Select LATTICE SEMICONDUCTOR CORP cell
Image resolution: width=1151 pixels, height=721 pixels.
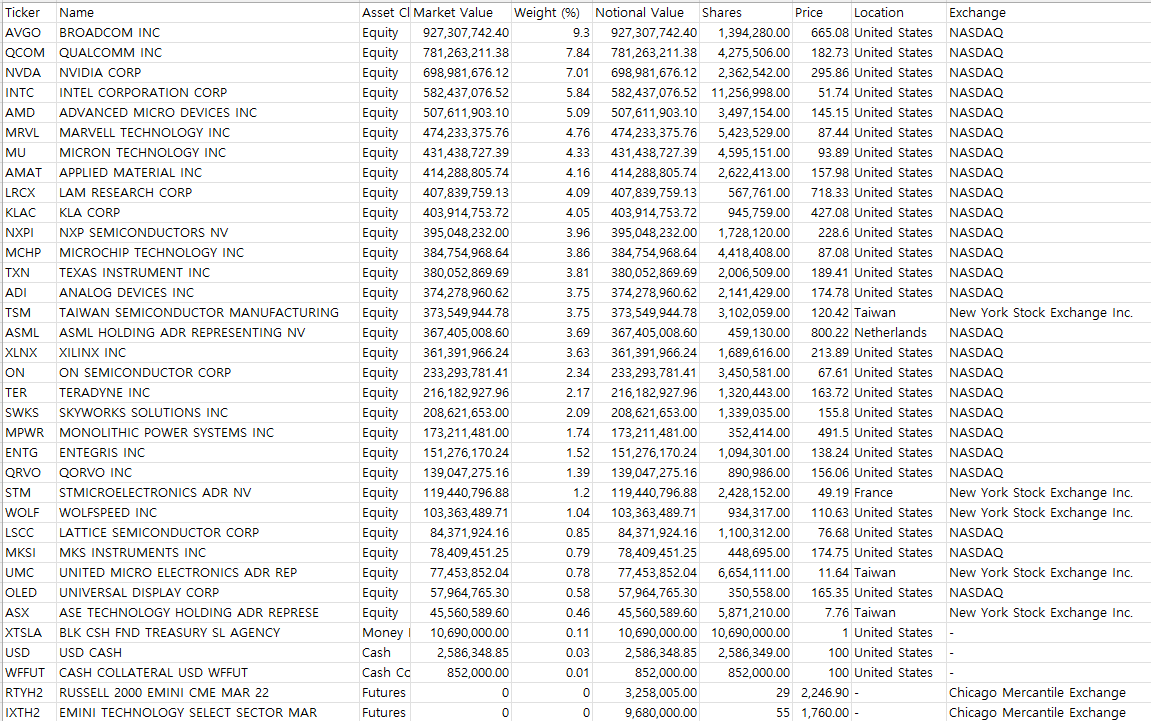click(208, 533)
